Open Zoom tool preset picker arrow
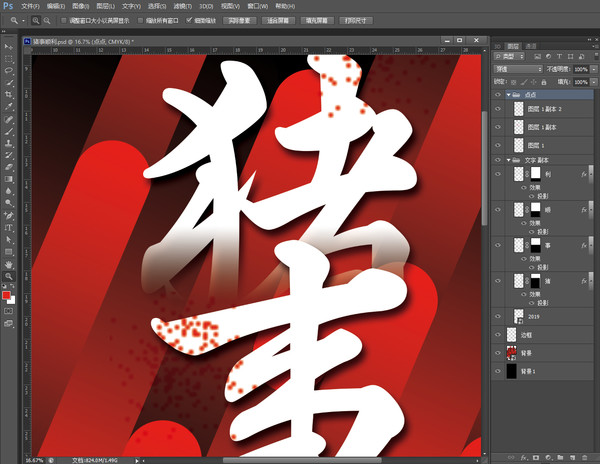This screenshot has width=600, height=464. (24, 21)
